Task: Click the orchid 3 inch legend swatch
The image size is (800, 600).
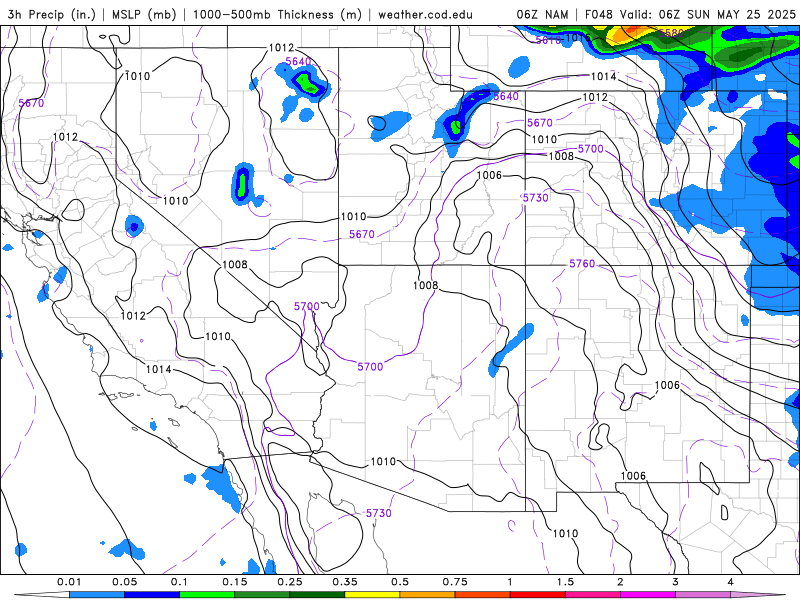Action: point(703,595)
